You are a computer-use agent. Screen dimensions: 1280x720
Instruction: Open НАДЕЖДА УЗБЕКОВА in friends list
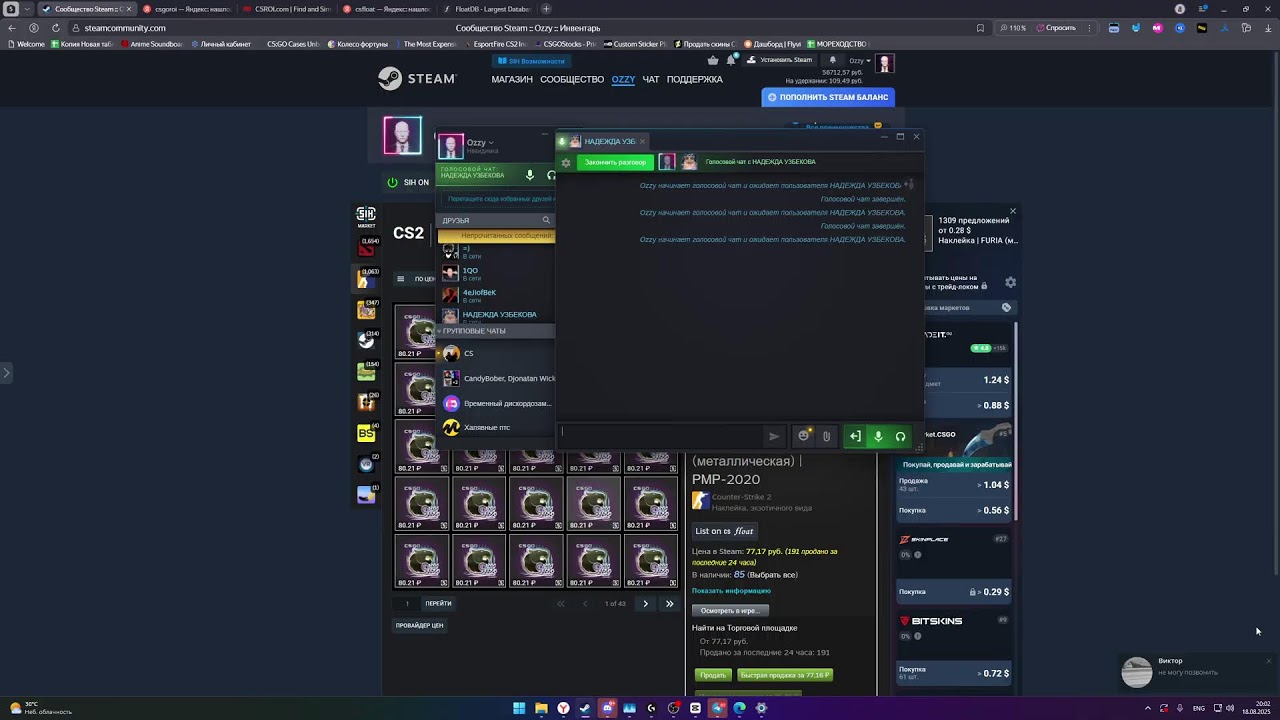[495, 315]
